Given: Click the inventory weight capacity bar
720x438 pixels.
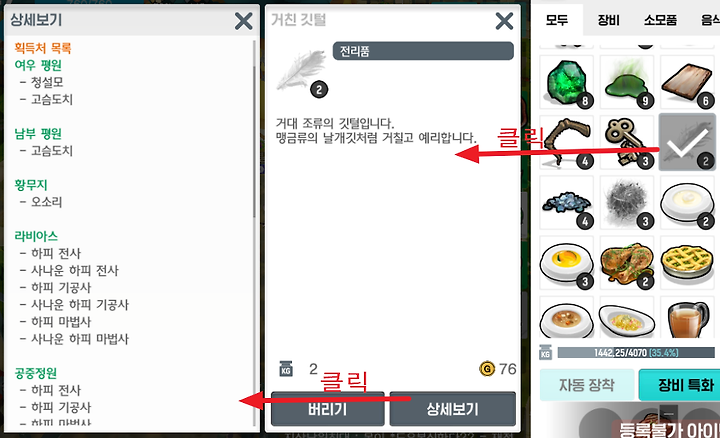Looking at the screenshot, I should pyautogui.click(x=636, y=353).
